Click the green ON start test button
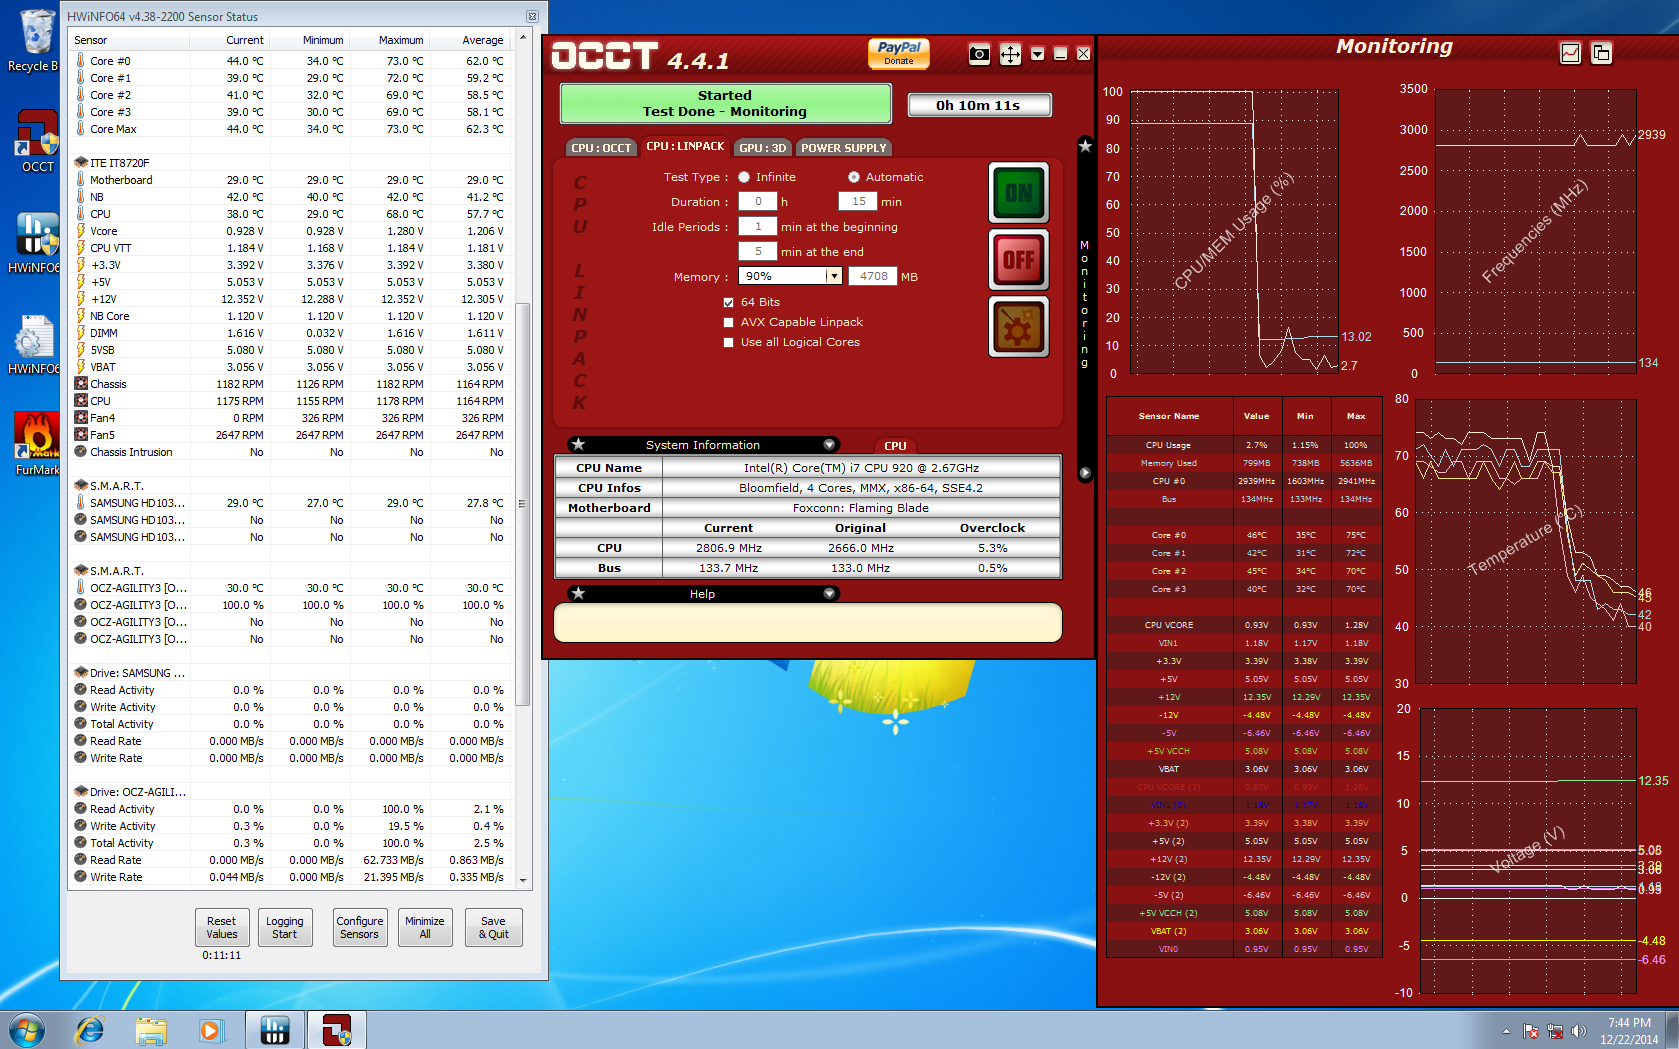1679x1049 pixels. tap(1018, 192)
